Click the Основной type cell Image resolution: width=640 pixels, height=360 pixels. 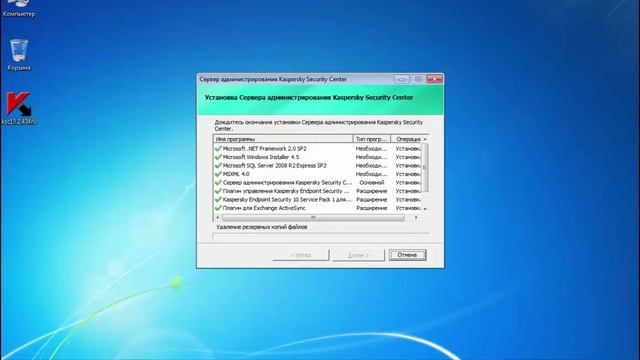coord(371,182)
